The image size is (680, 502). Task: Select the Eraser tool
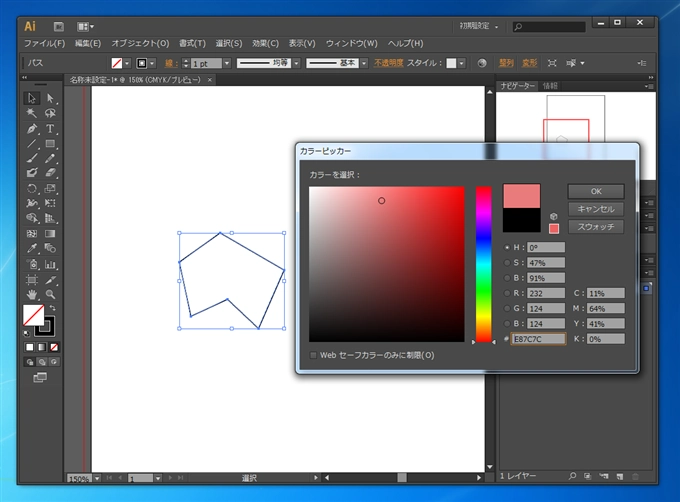coord(50,173)
